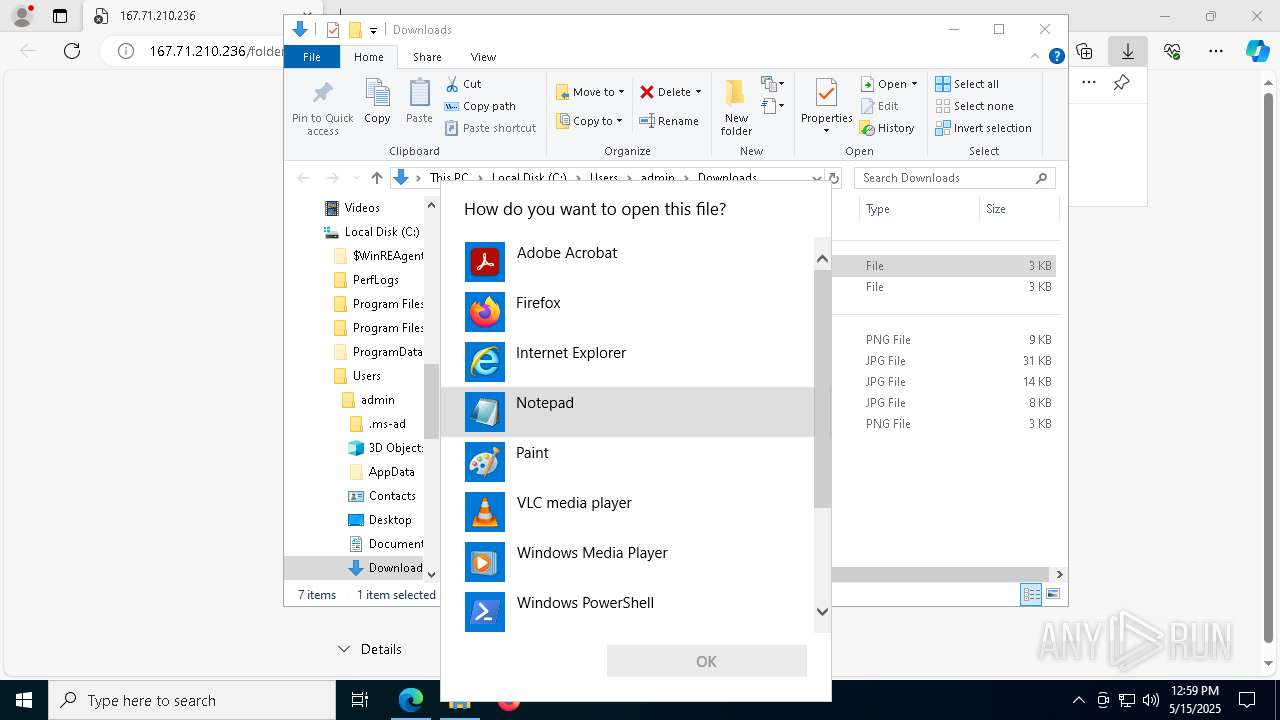Choose Adobe Acrobat icon in app list
1280x720 pixels.
pyautogui.click(x=485, y=262)
